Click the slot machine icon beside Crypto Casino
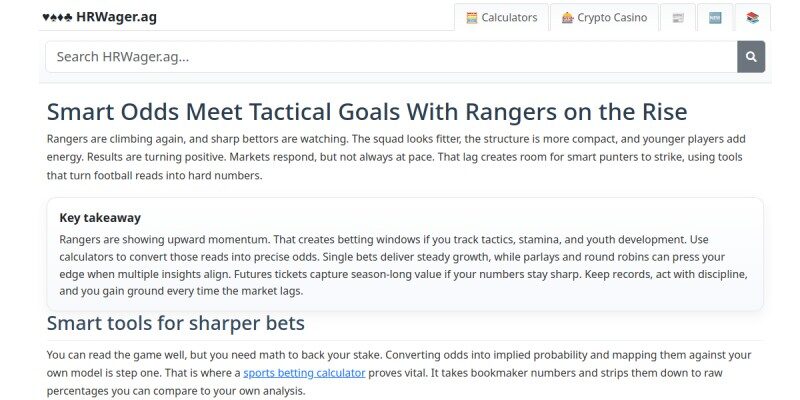 (567, 18)
